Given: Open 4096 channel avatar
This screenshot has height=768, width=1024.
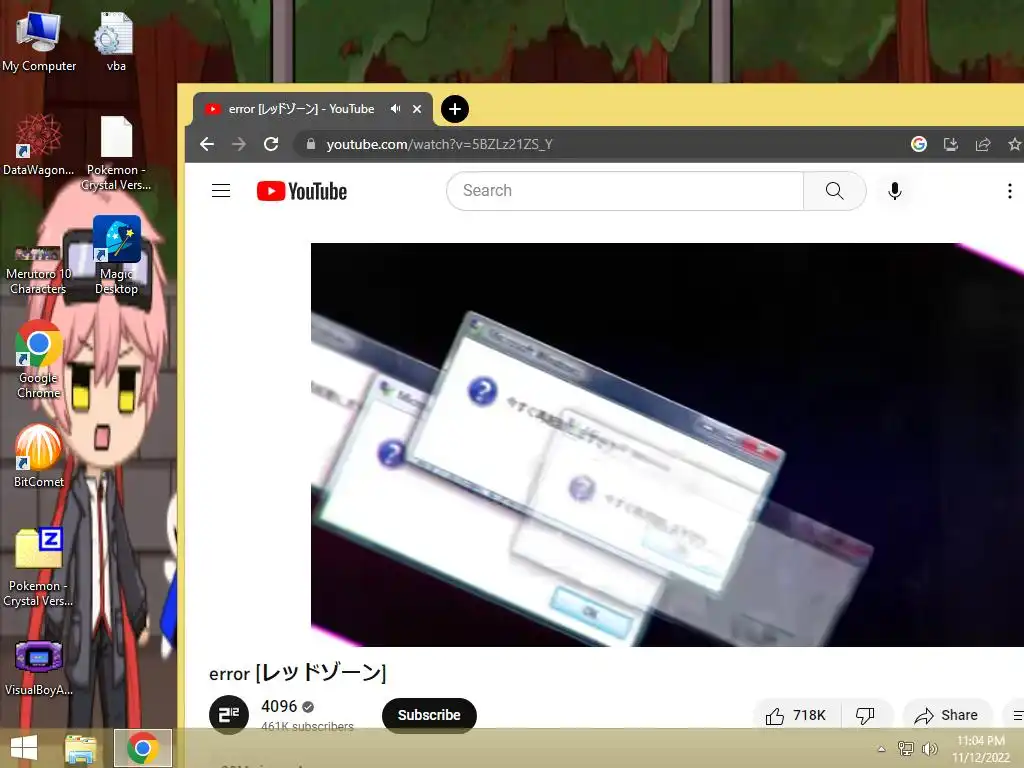Looking at the screenshot, I should pos(229,714).
